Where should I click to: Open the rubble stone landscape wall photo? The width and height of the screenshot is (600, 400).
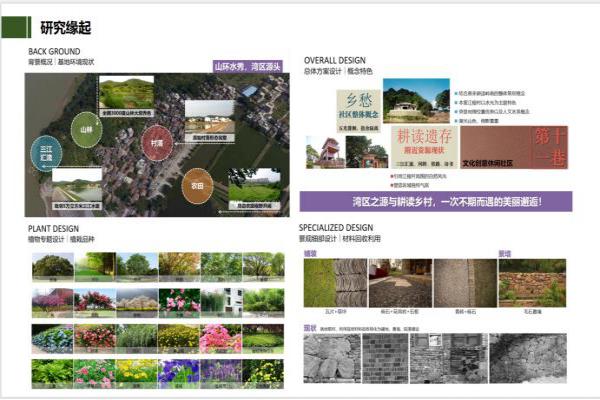pos(532,283)
